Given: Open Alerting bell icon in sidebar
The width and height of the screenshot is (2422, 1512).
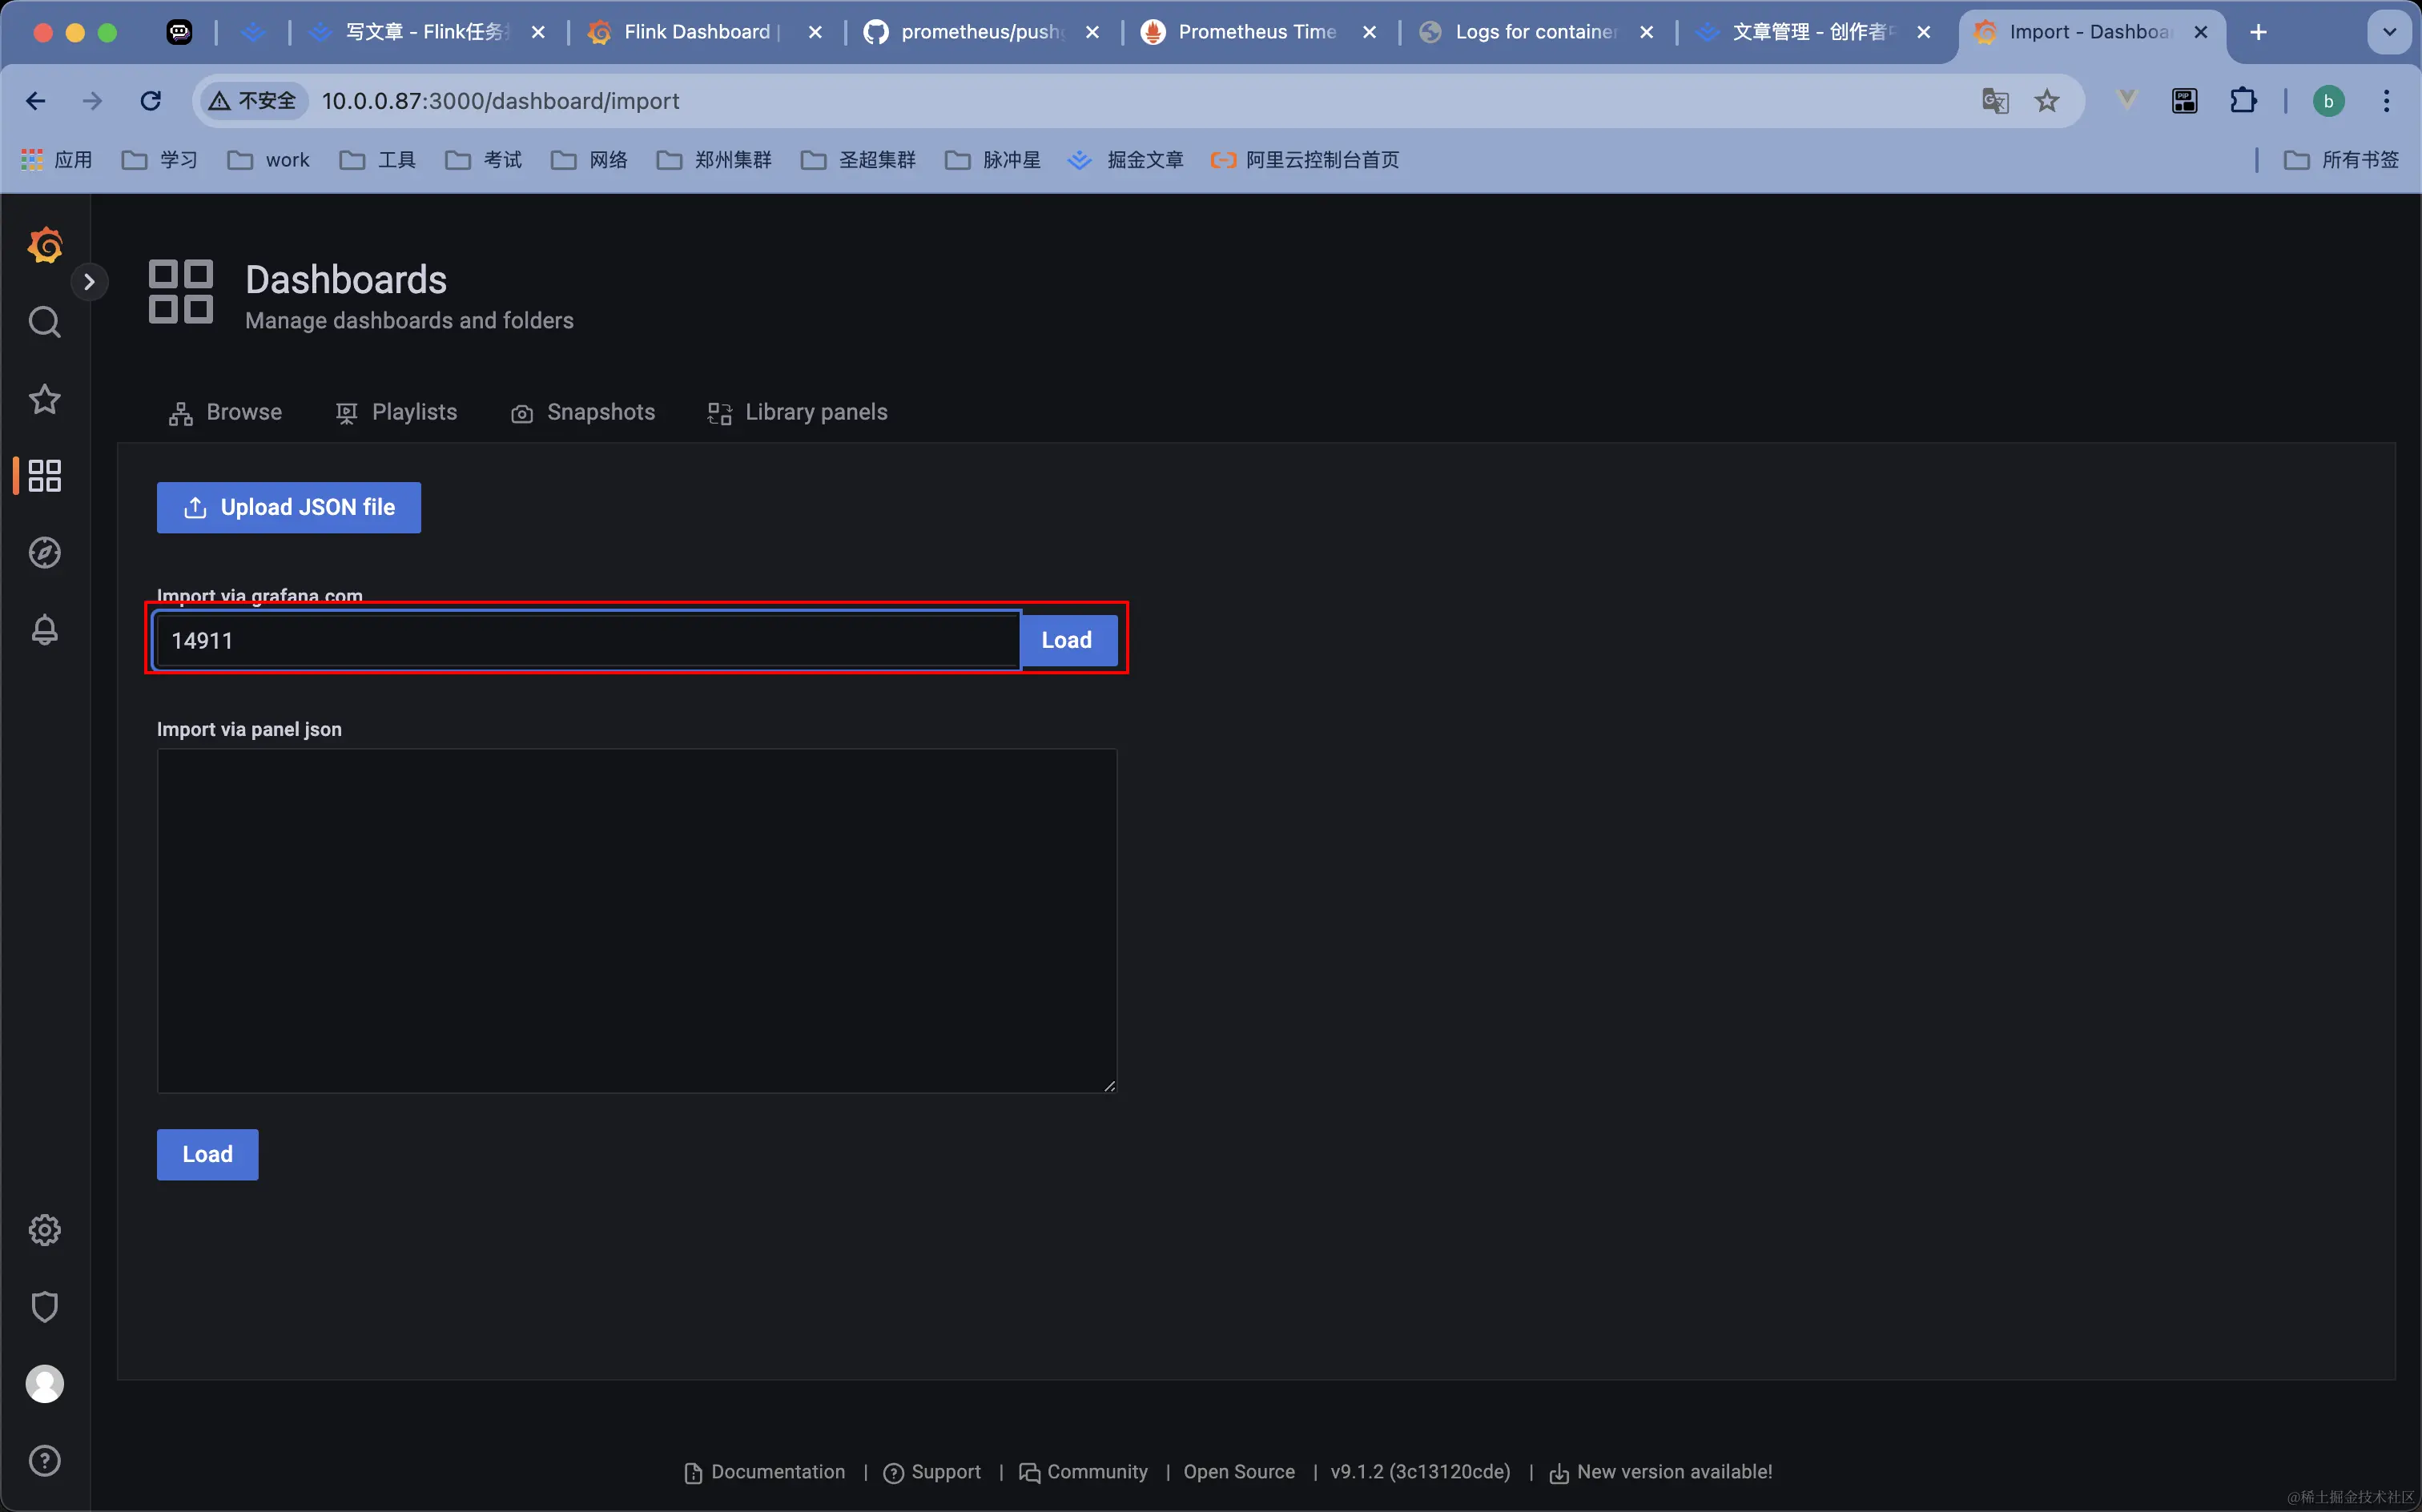Looking at the screenshot, I should coord(45,630).
